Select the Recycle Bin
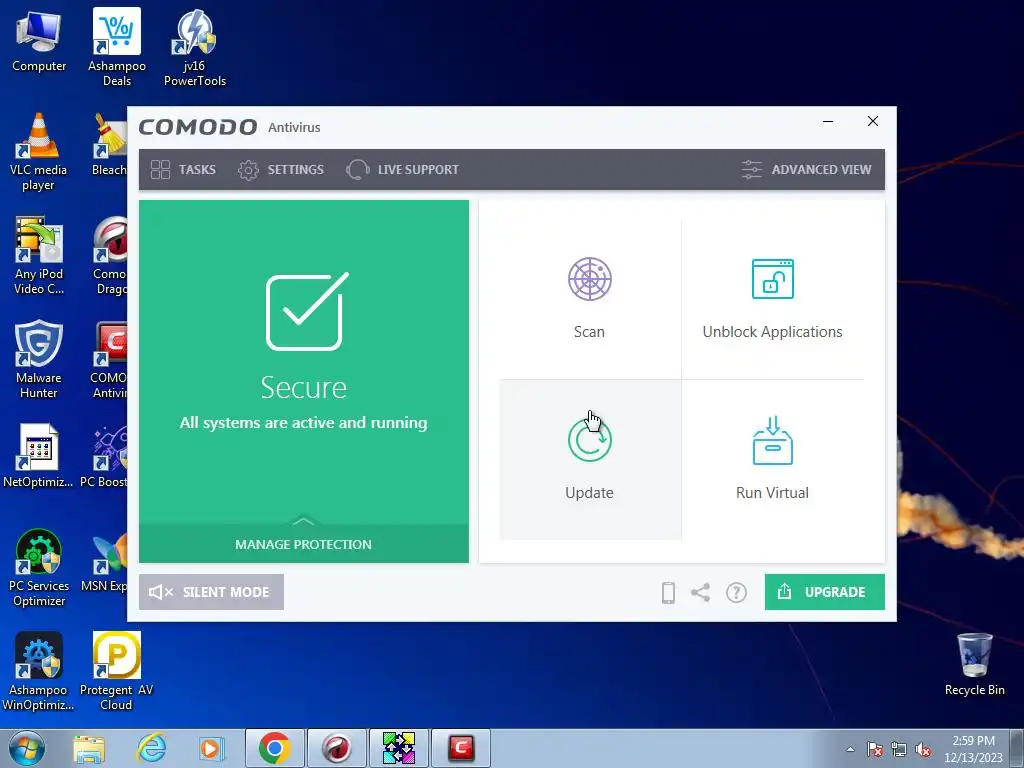 (974, 664)
